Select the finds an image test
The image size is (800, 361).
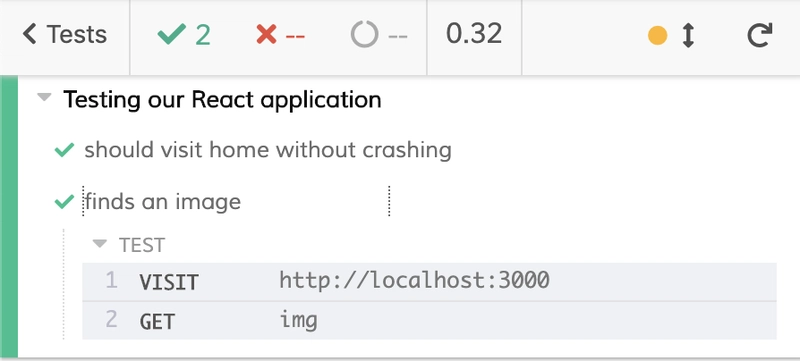[163, 201]
